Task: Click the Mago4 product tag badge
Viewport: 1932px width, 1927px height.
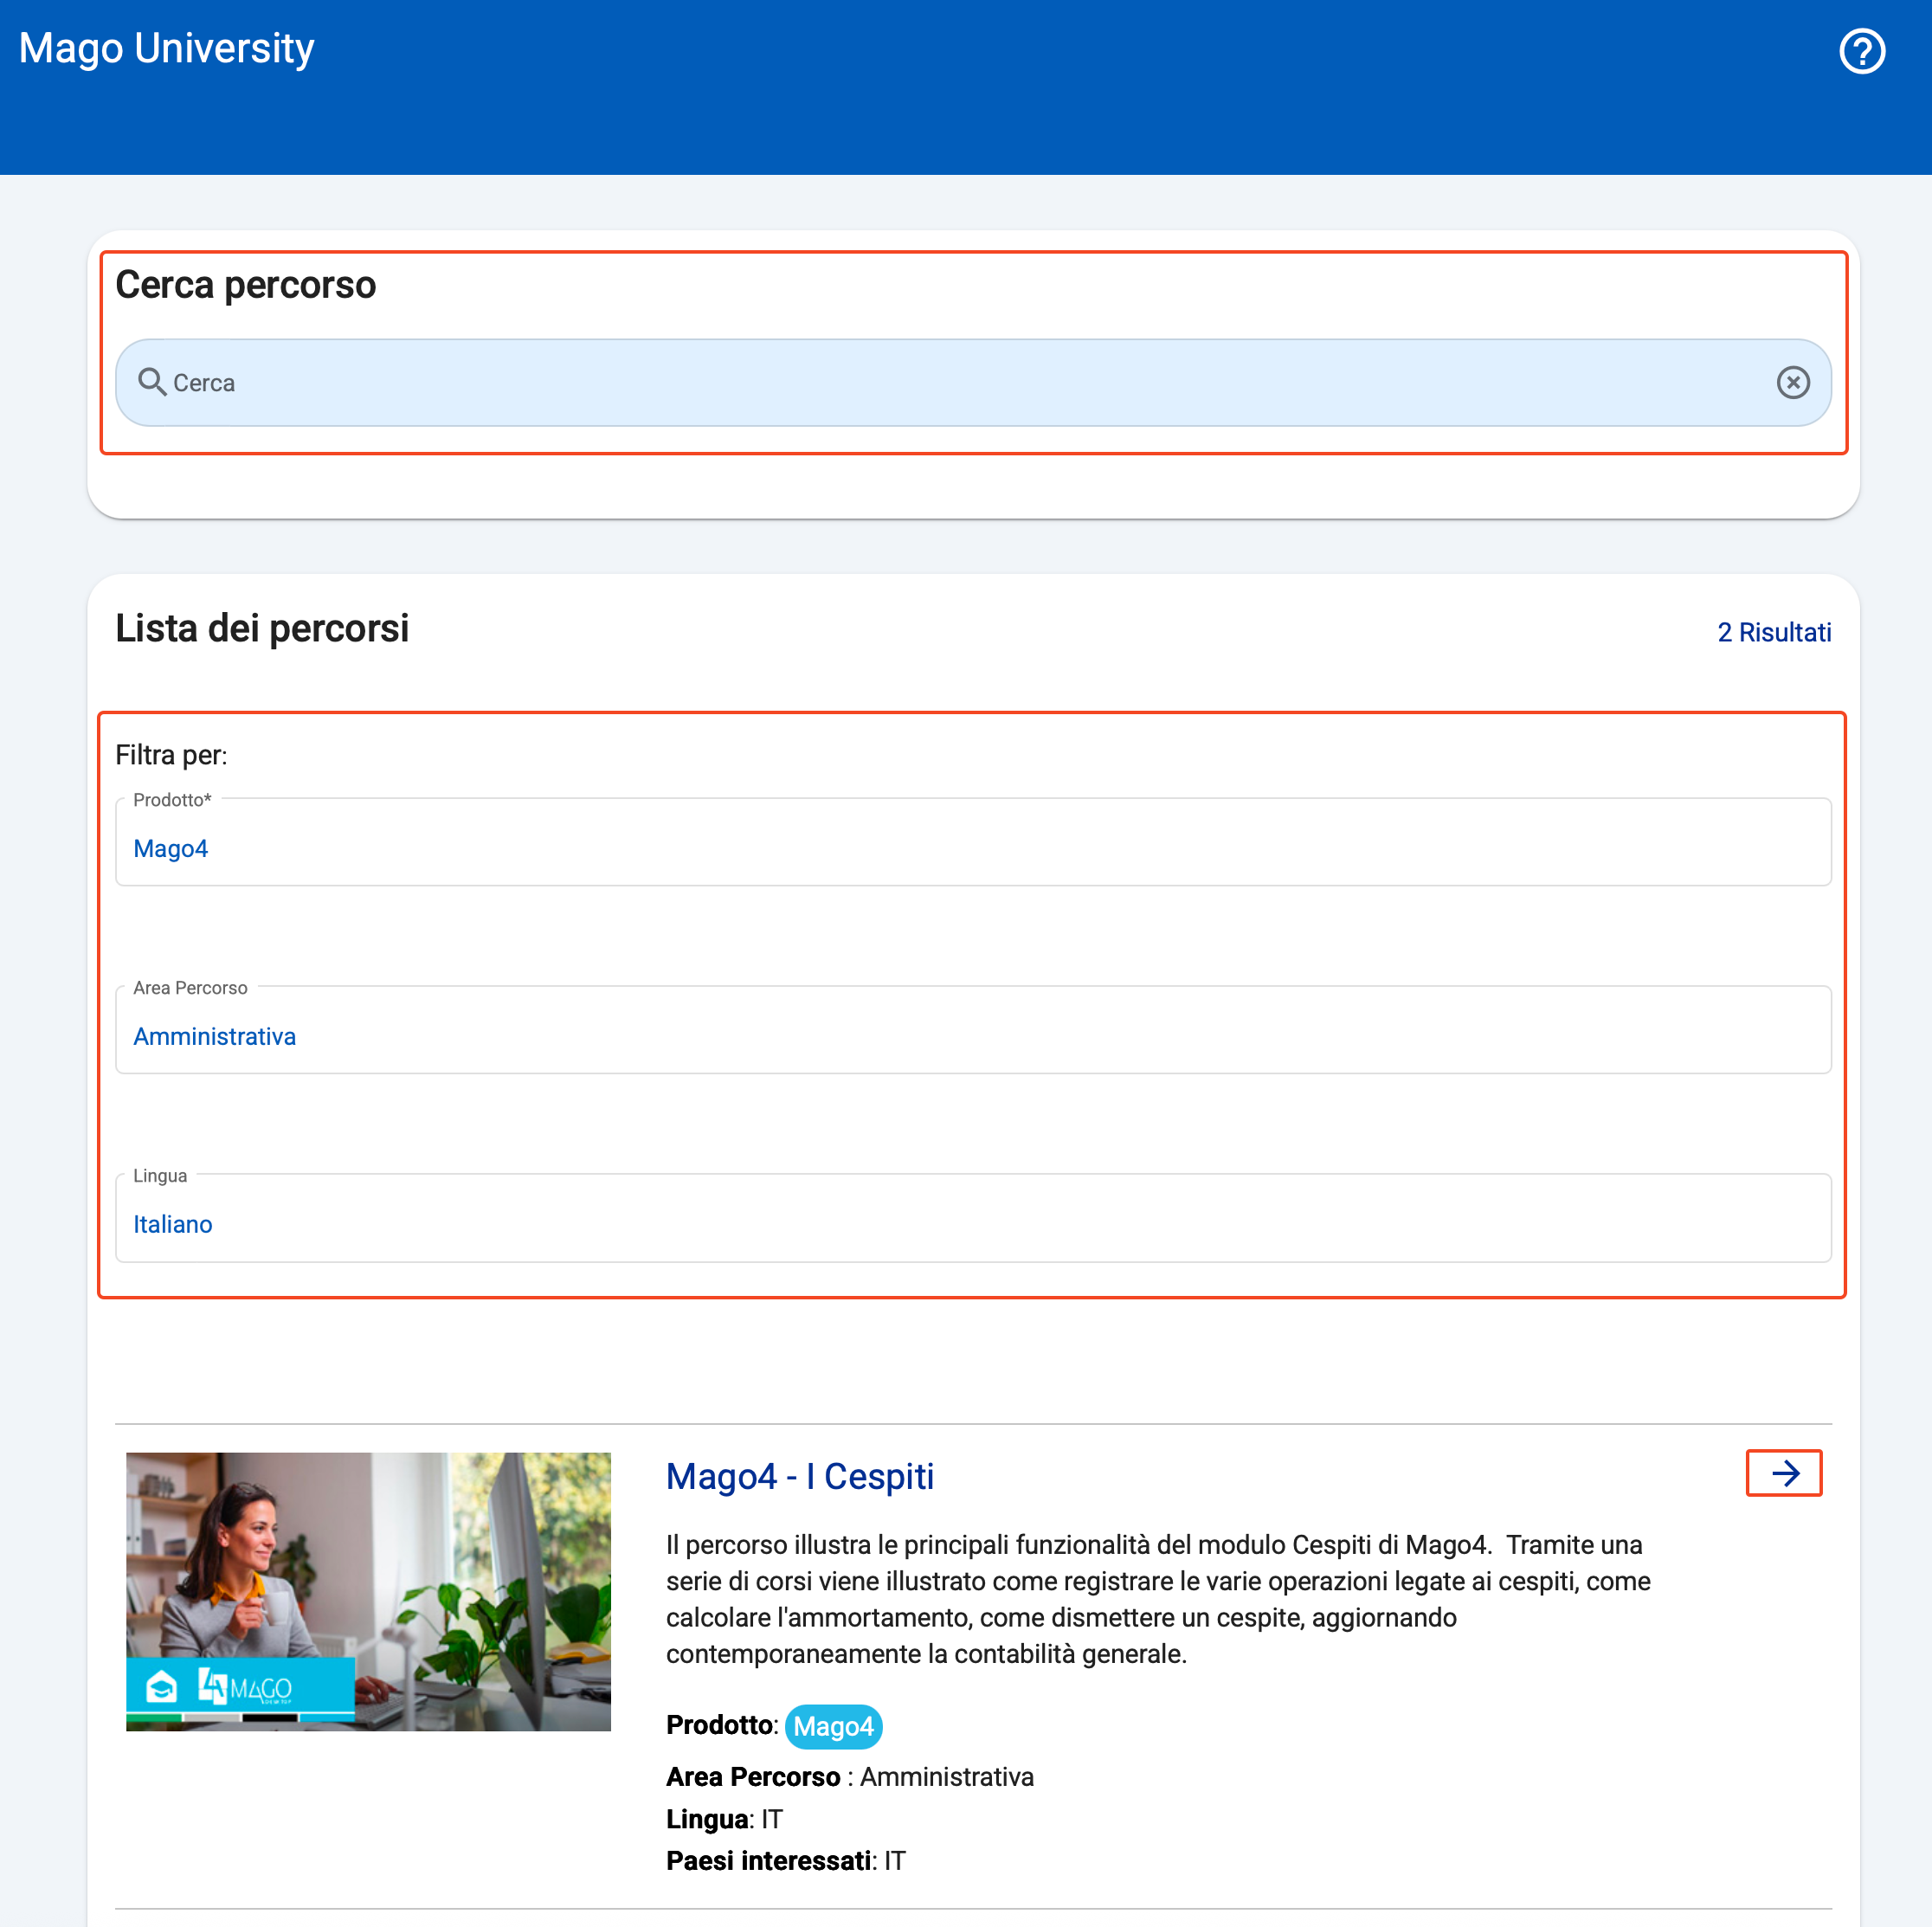Action: [x=833, y=1726]
